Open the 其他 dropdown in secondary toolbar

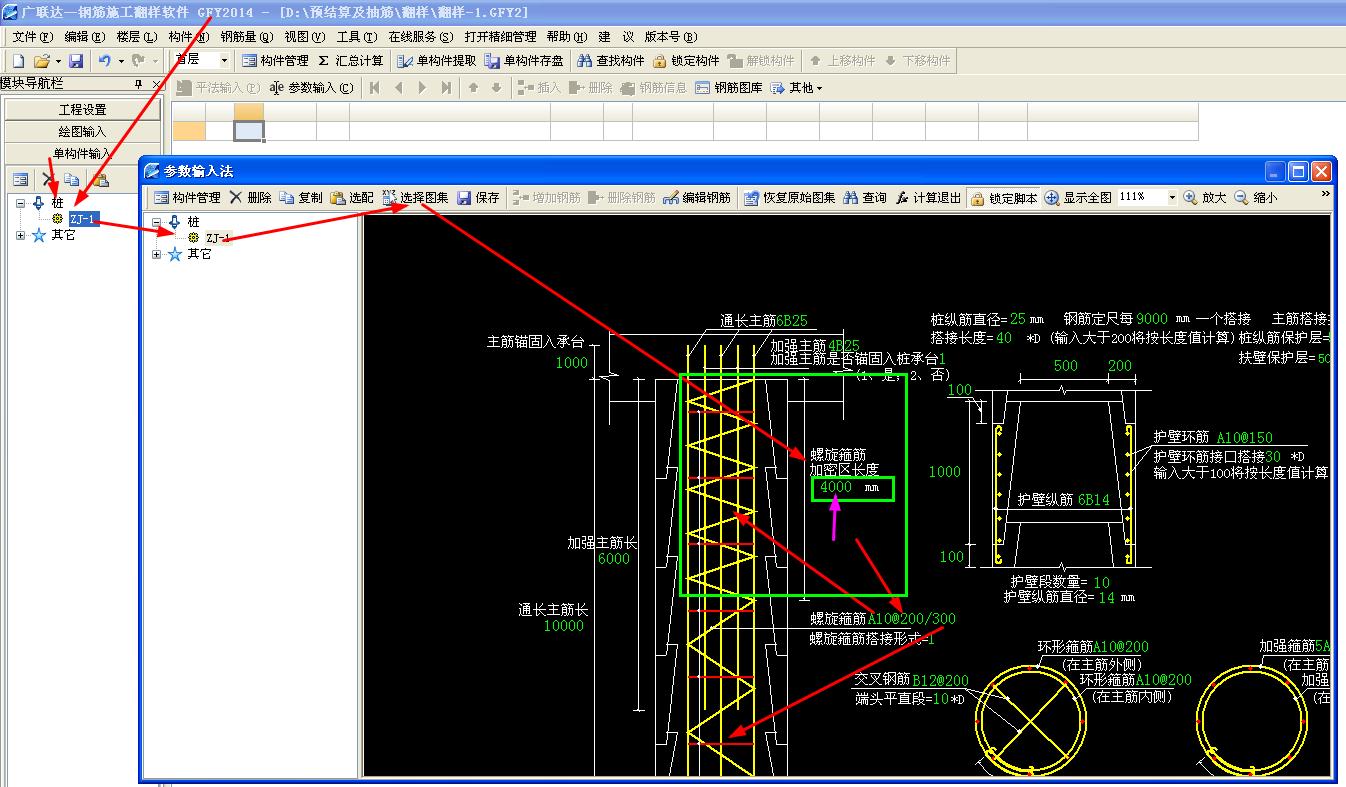pos(797,88)
